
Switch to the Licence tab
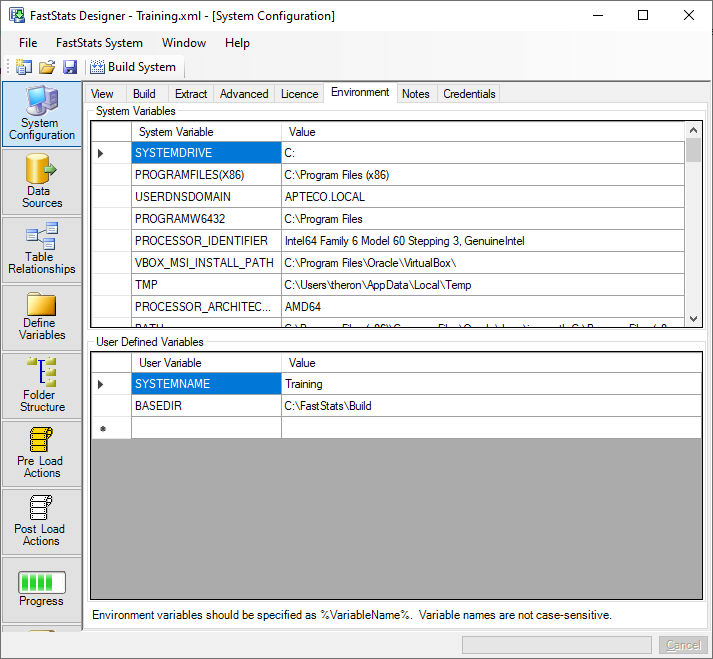pyautogui.click(x=299, y=94)
